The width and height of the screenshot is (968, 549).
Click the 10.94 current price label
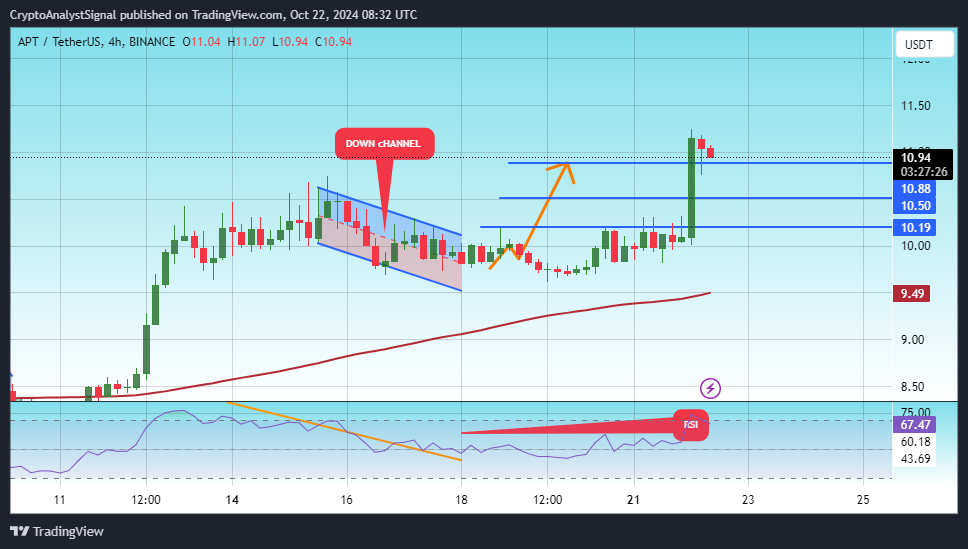coord(916,157)
